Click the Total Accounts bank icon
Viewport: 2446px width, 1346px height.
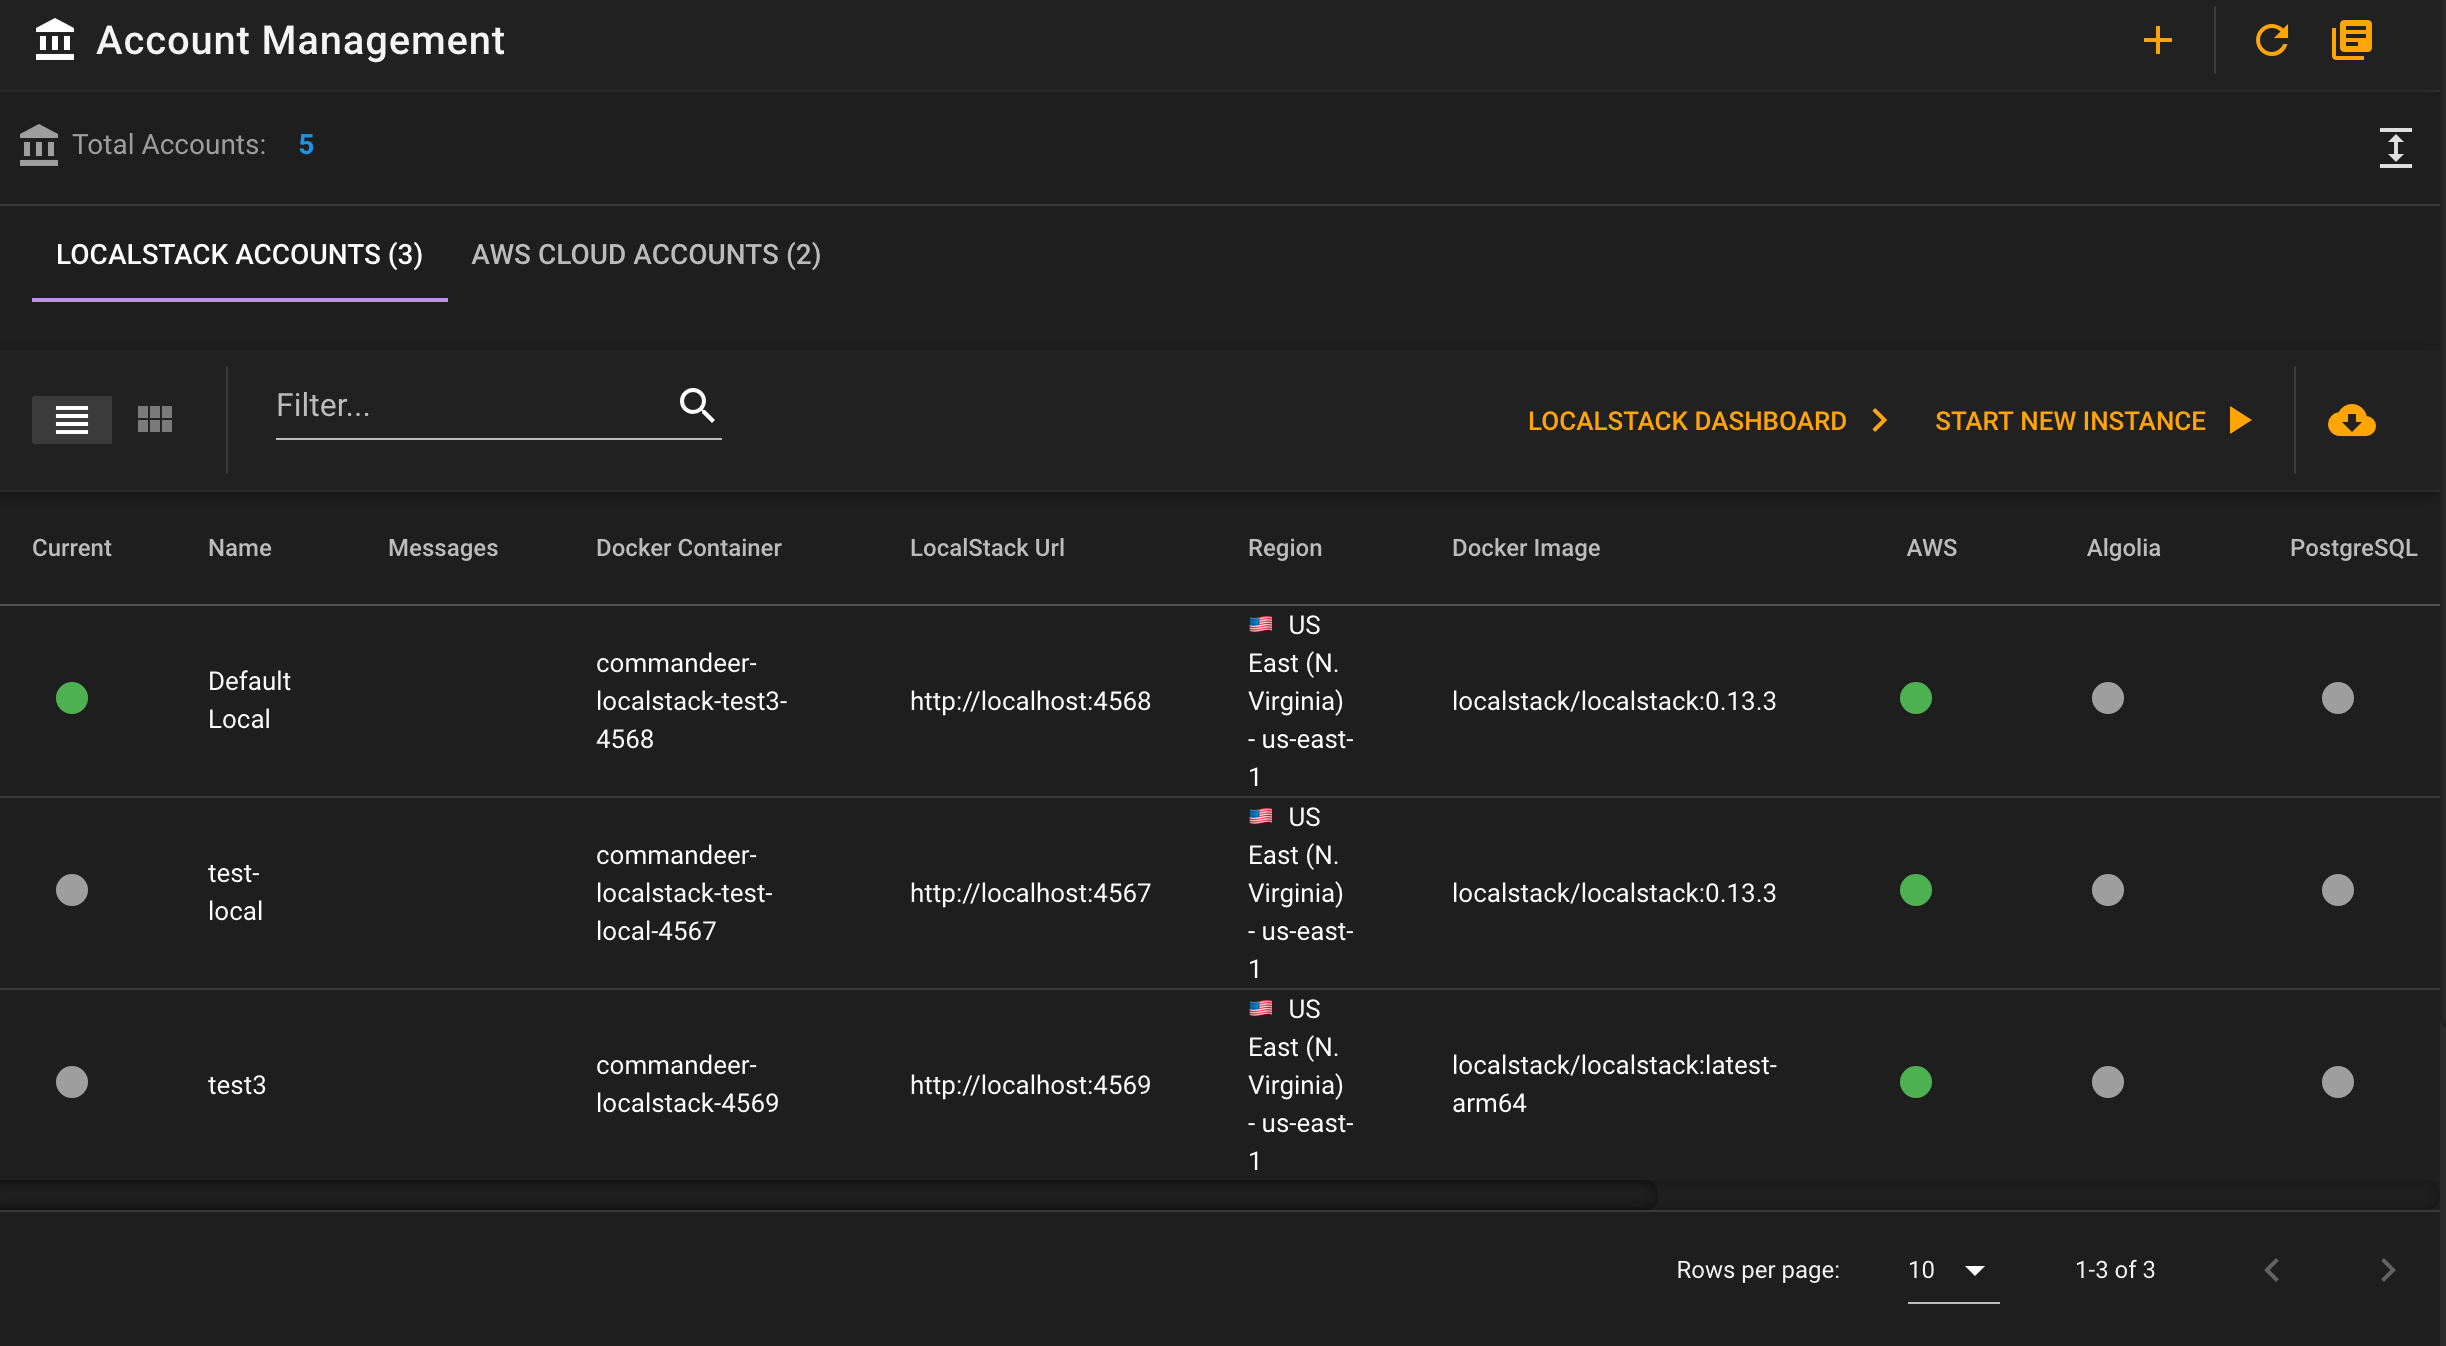[39, 145]
